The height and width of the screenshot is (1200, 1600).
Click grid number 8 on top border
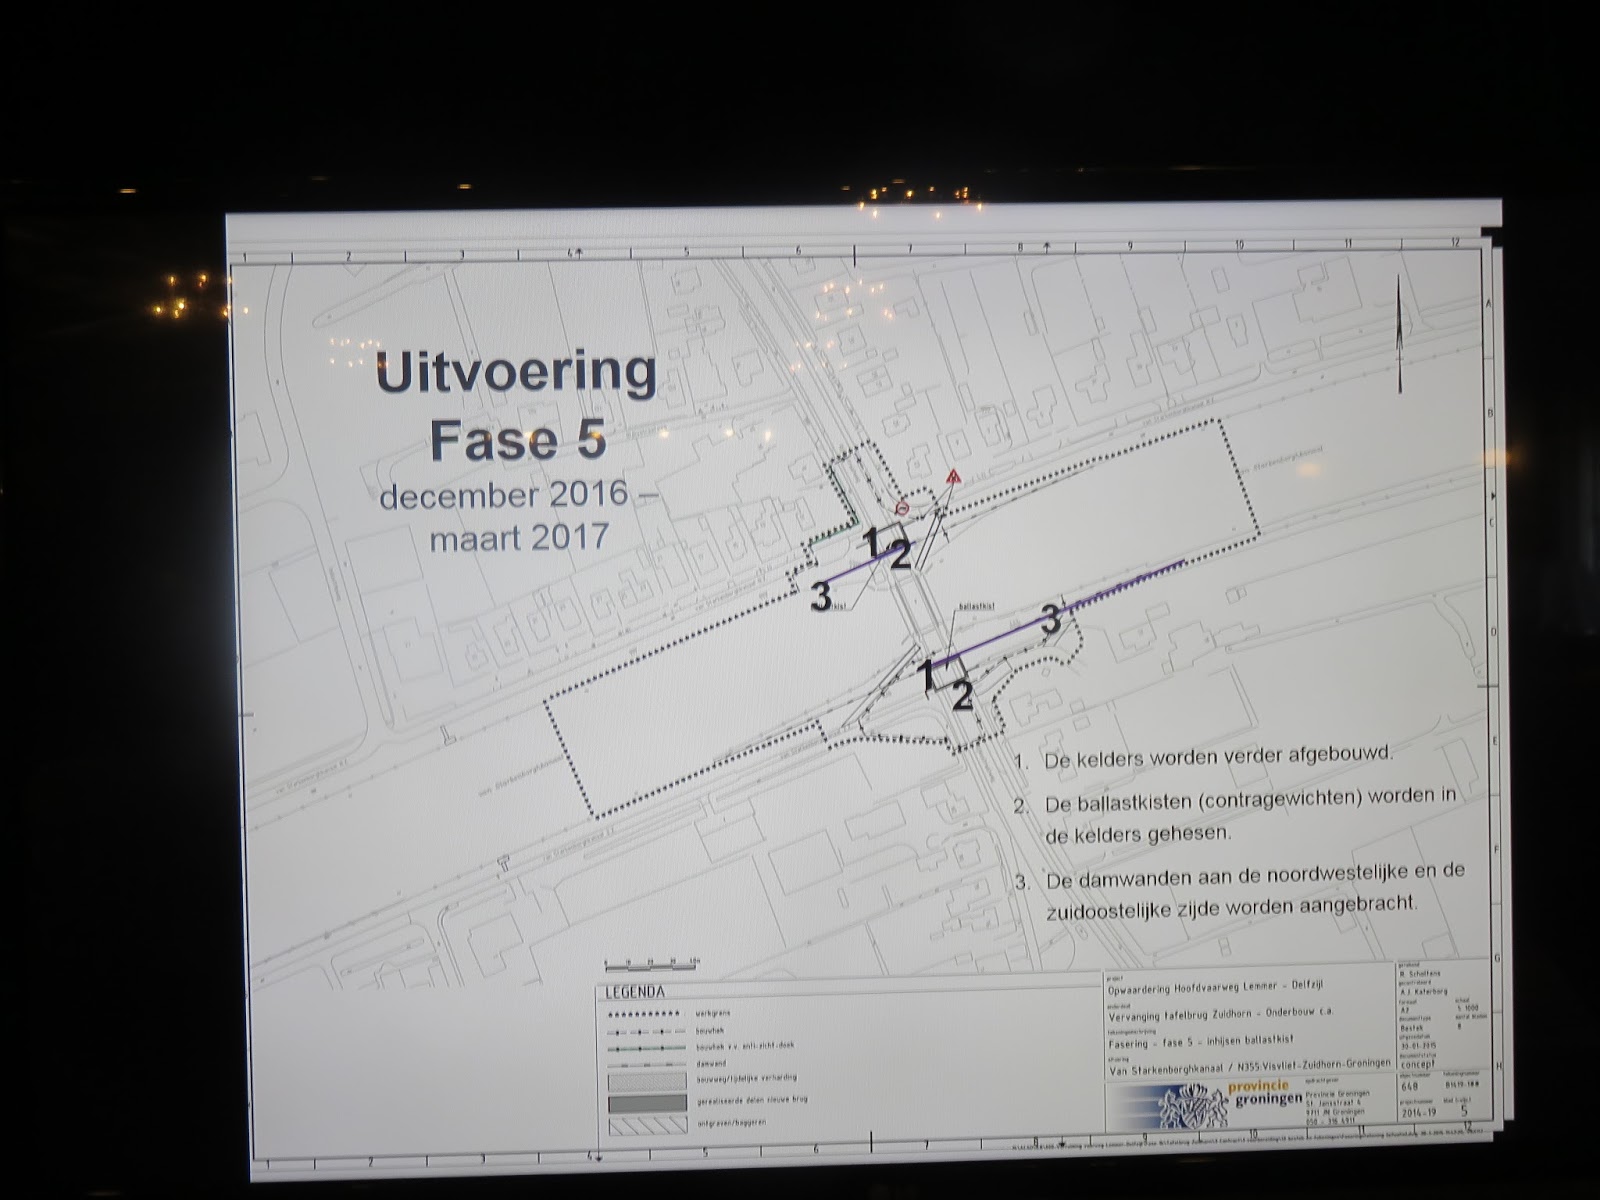pyautogui.click(x=1021, y=247)
